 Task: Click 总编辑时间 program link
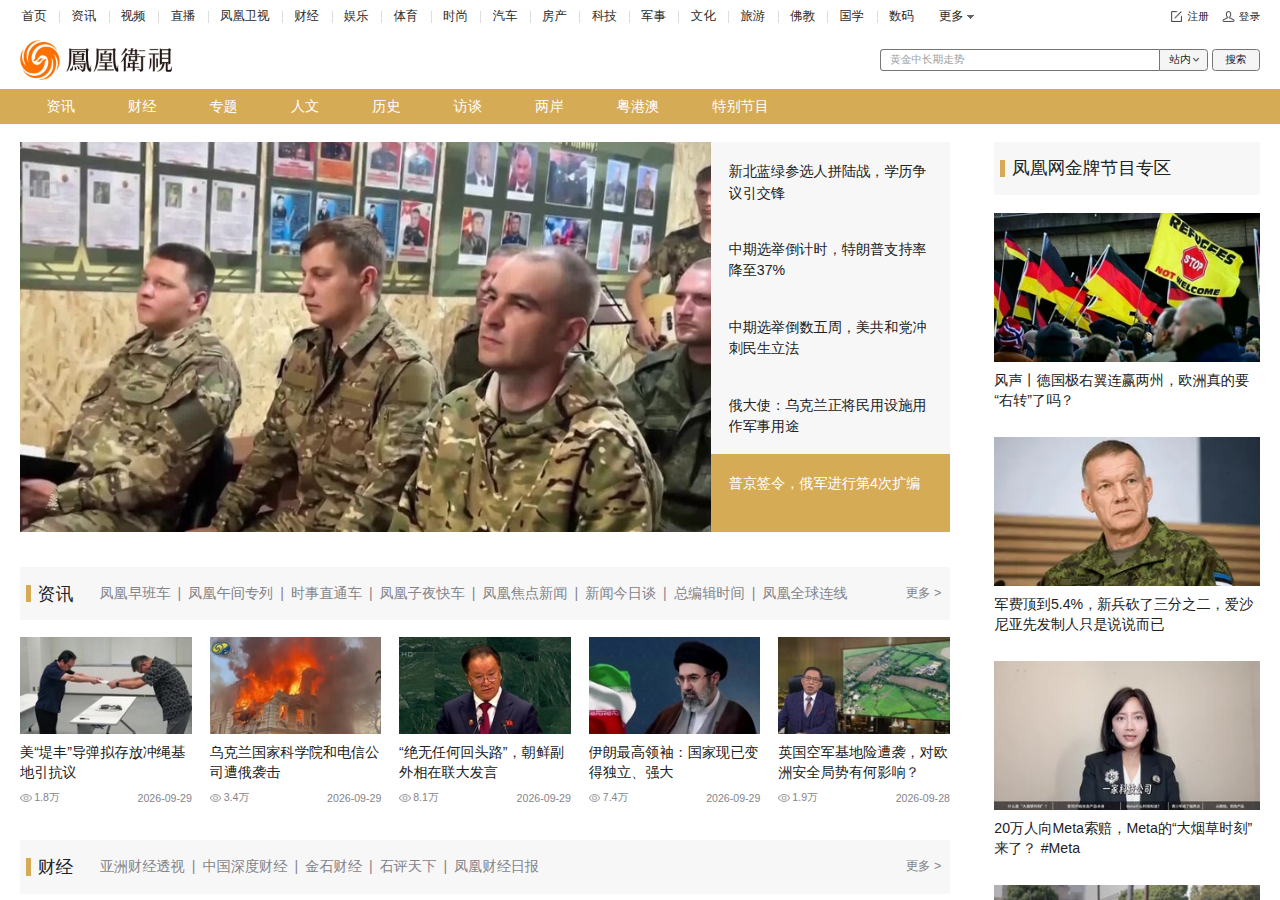pos(709,593)
